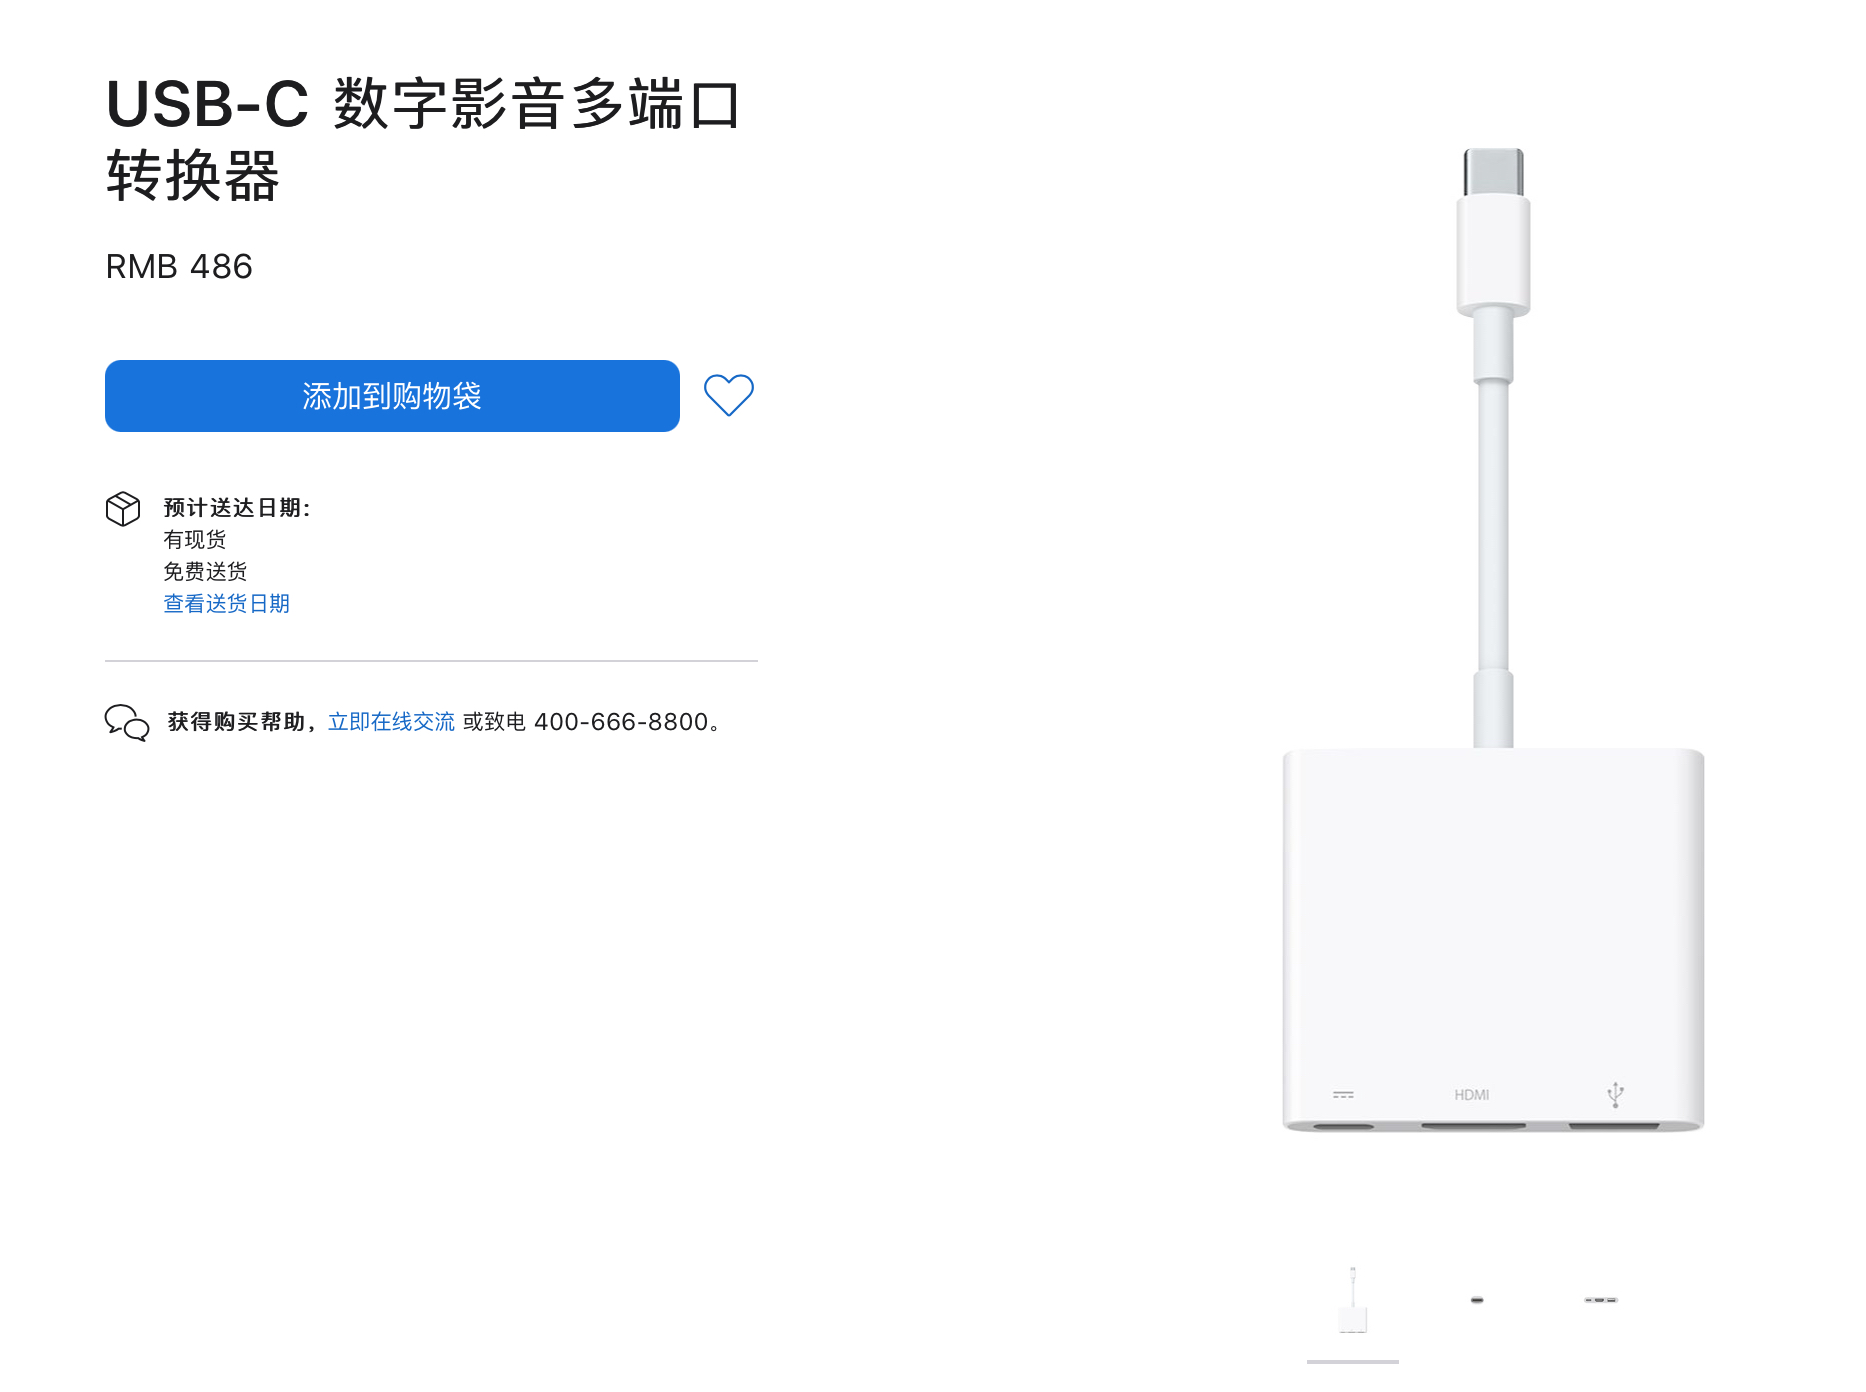The image size is (1866, 1392).
Task: Click the RMB 486 price text
Action: point(179,267)
